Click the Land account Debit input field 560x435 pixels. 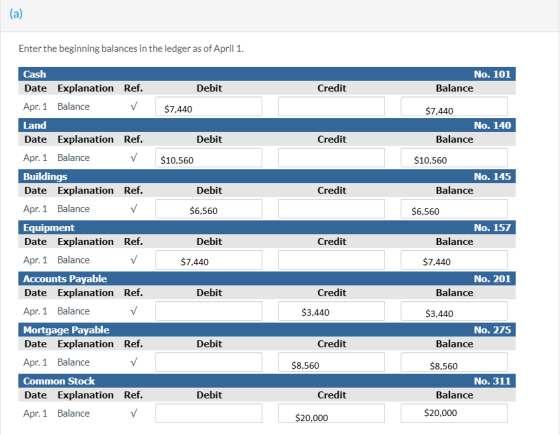tap(209, 158)
